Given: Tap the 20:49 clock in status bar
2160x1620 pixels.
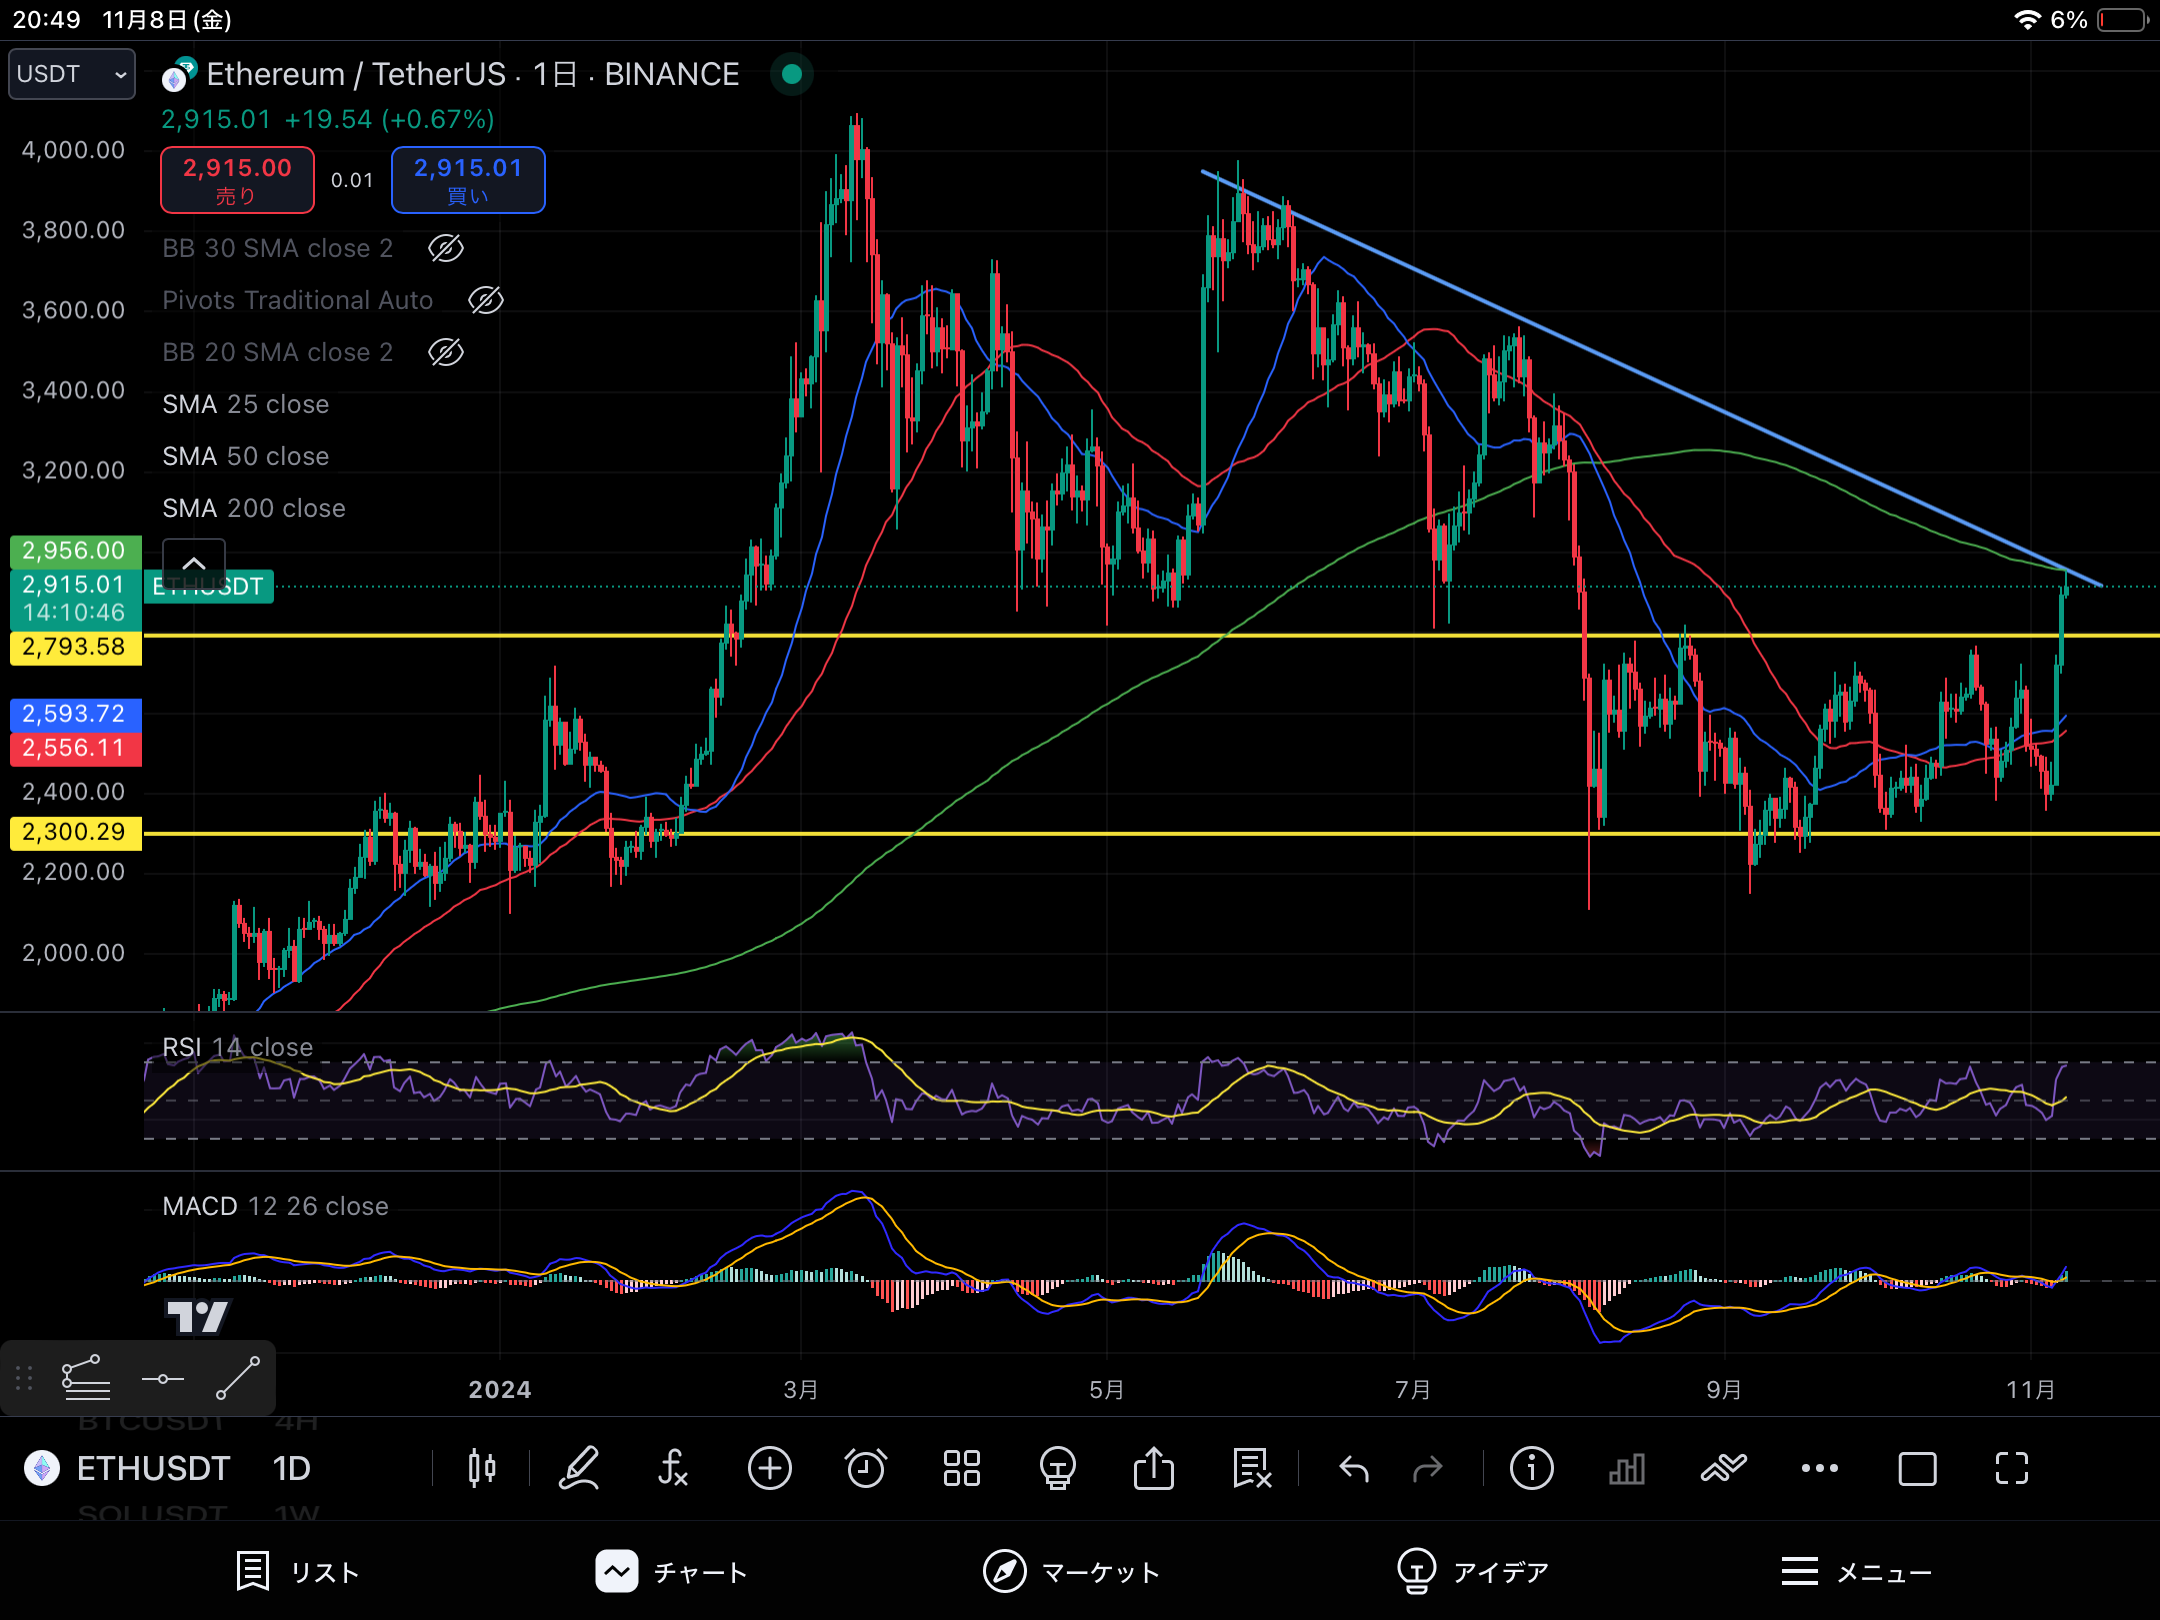Looking at the screenshot, I should [x=47, y=20].
